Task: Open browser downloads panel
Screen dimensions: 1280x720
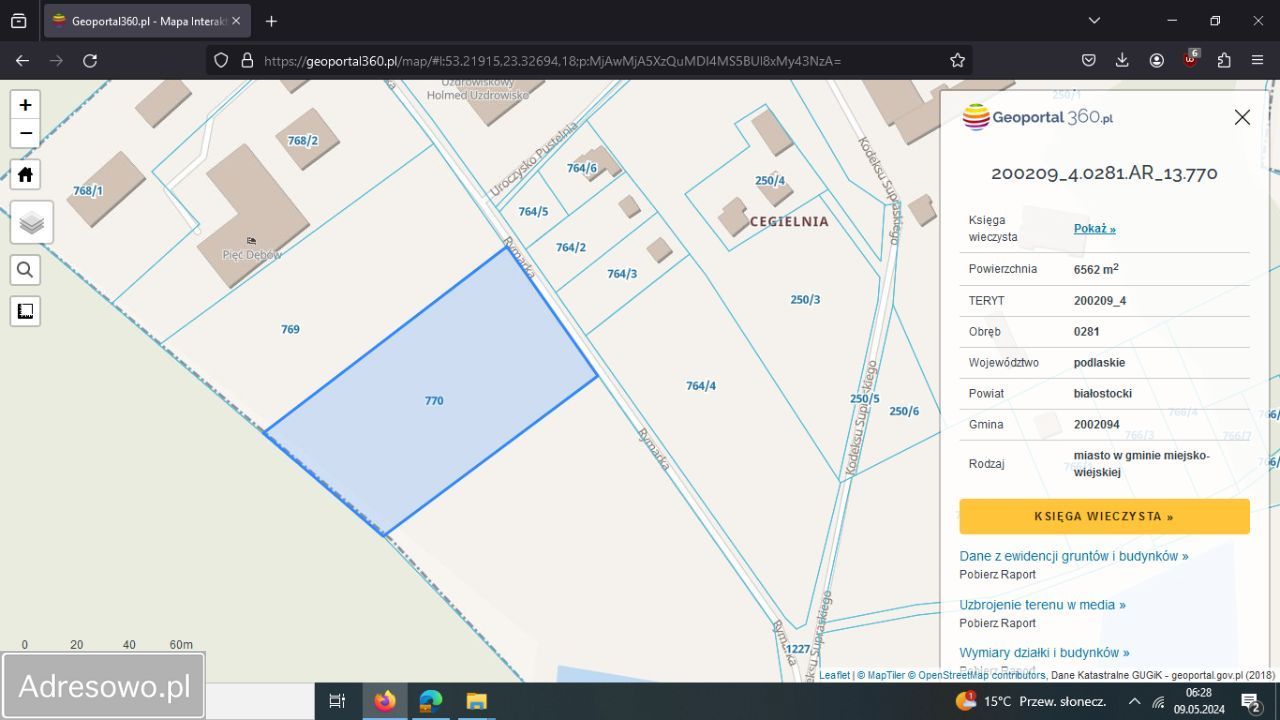Action: (x=1122, y=60)
